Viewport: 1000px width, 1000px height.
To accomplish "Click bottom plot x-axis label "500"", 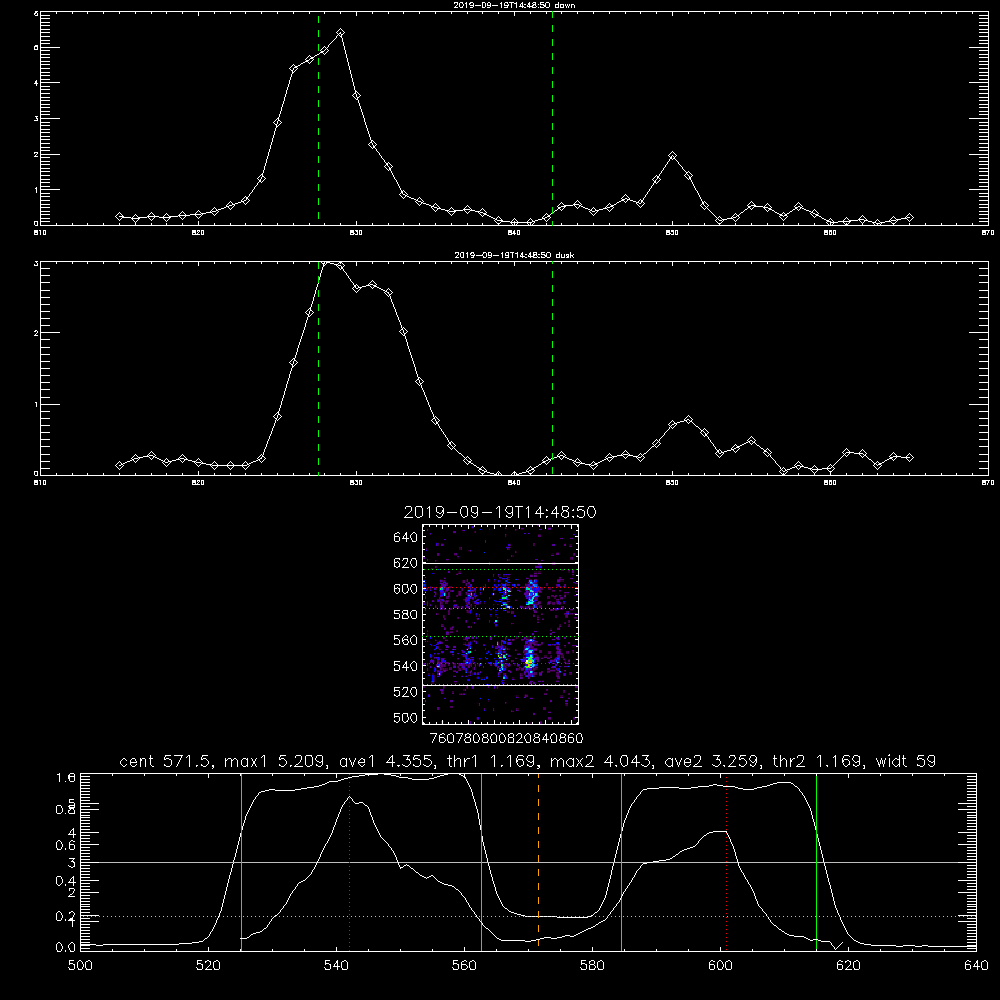I will click(80, 966).
